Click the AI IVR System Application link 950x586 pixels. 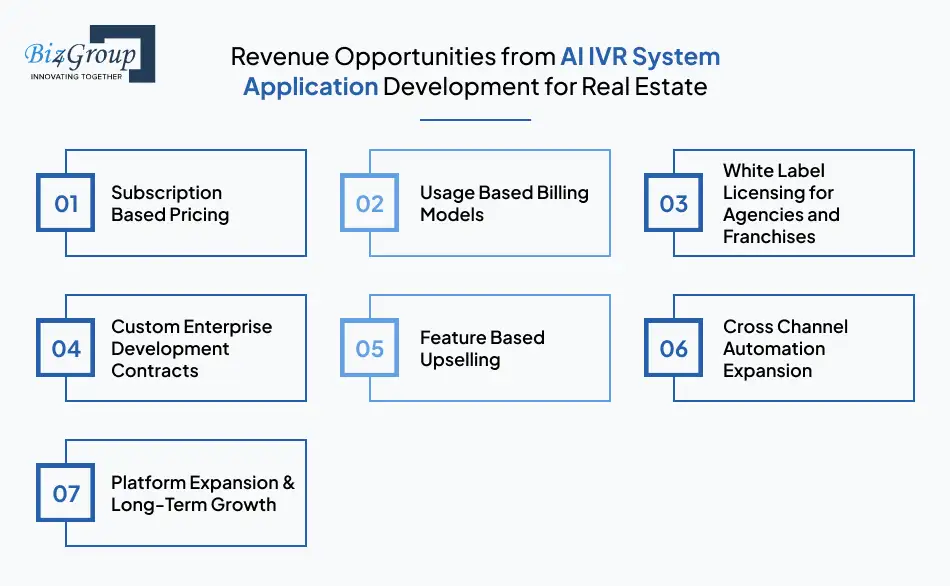[640, 56]
